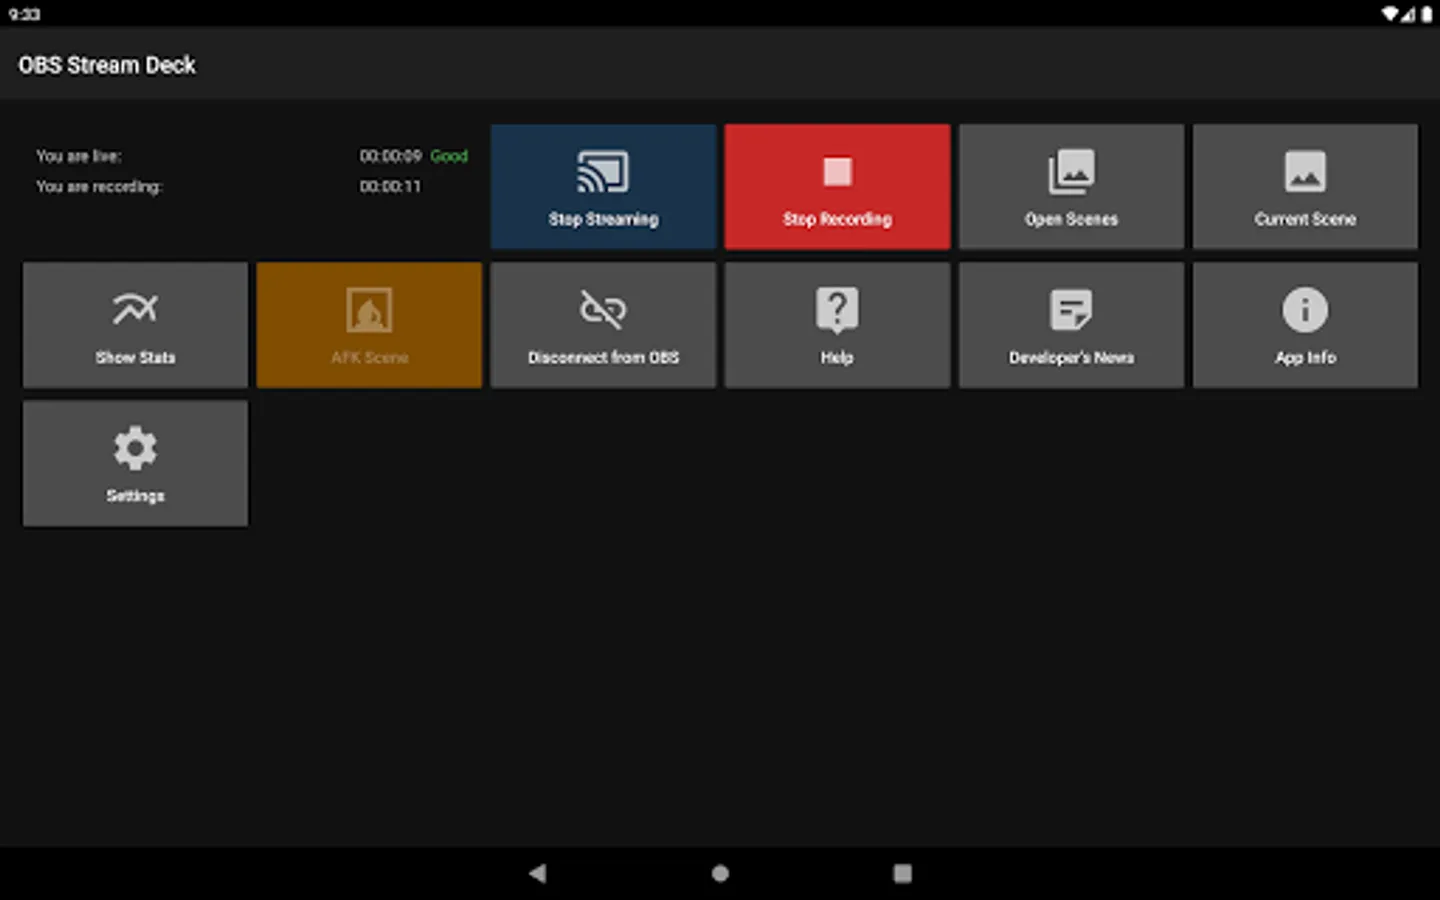Click the recording timer 00:00:11
1440x900 pixels.
pyautogui.click(x=390, y=187)
